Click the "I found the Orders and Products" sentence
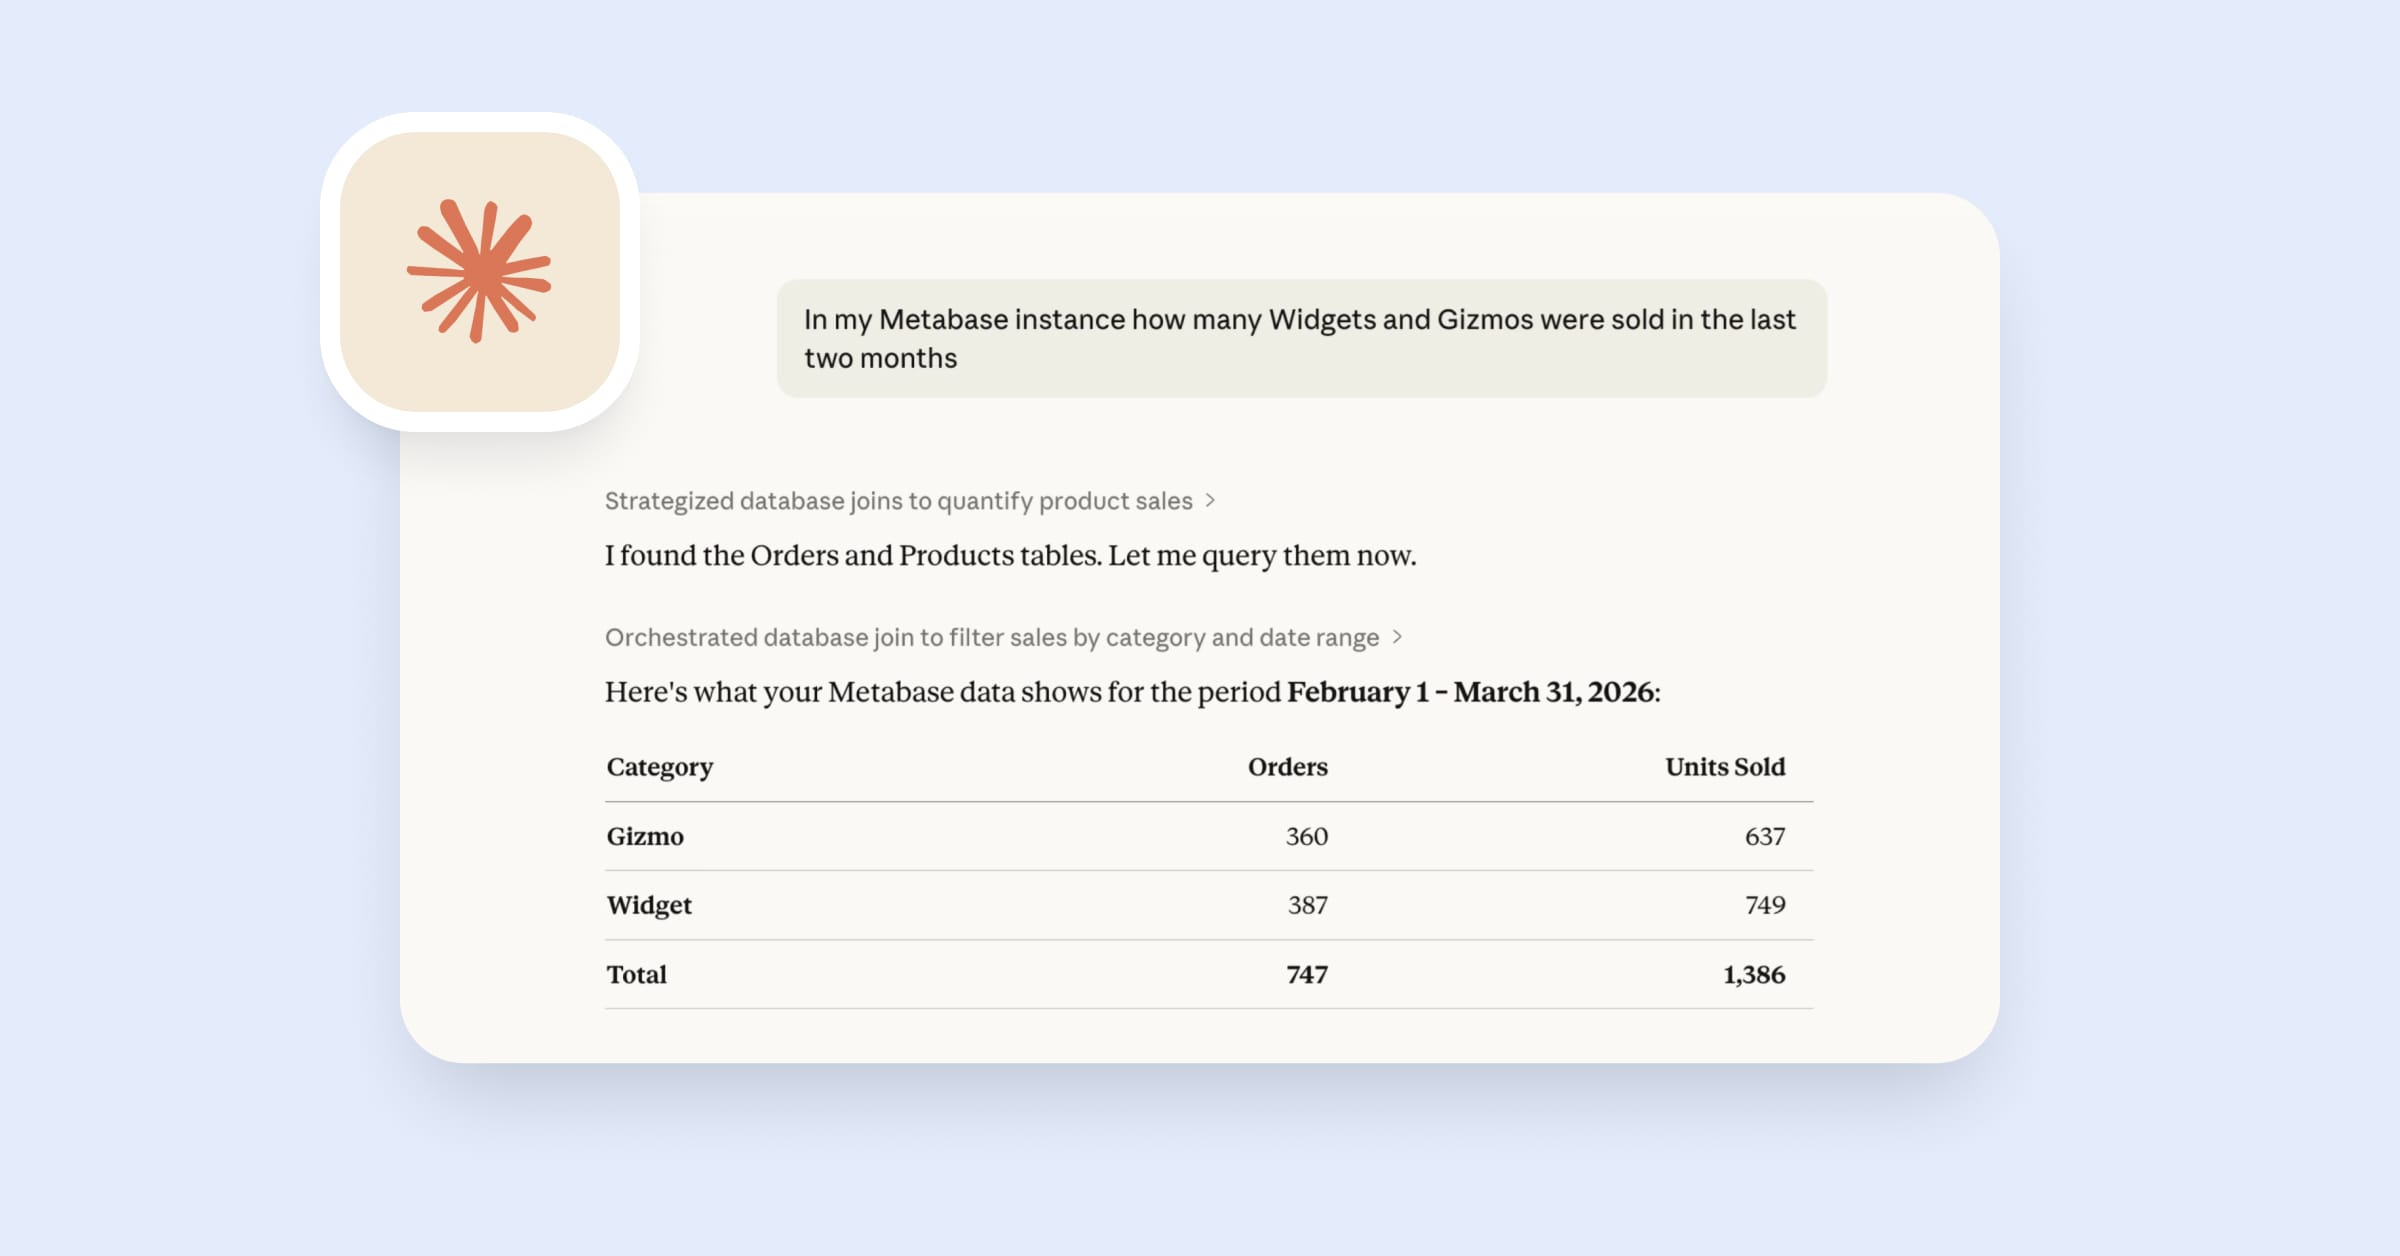Image resolution: width=2400 pixels, height=1256 pixels. coord(1010,556)
